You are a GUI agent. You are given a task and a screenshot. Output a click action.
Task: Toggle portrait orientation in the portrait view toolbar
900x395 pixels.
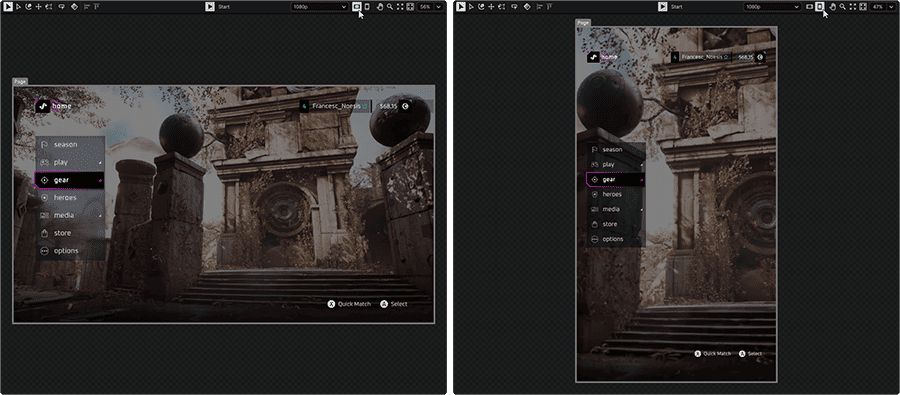pos(820,7)
